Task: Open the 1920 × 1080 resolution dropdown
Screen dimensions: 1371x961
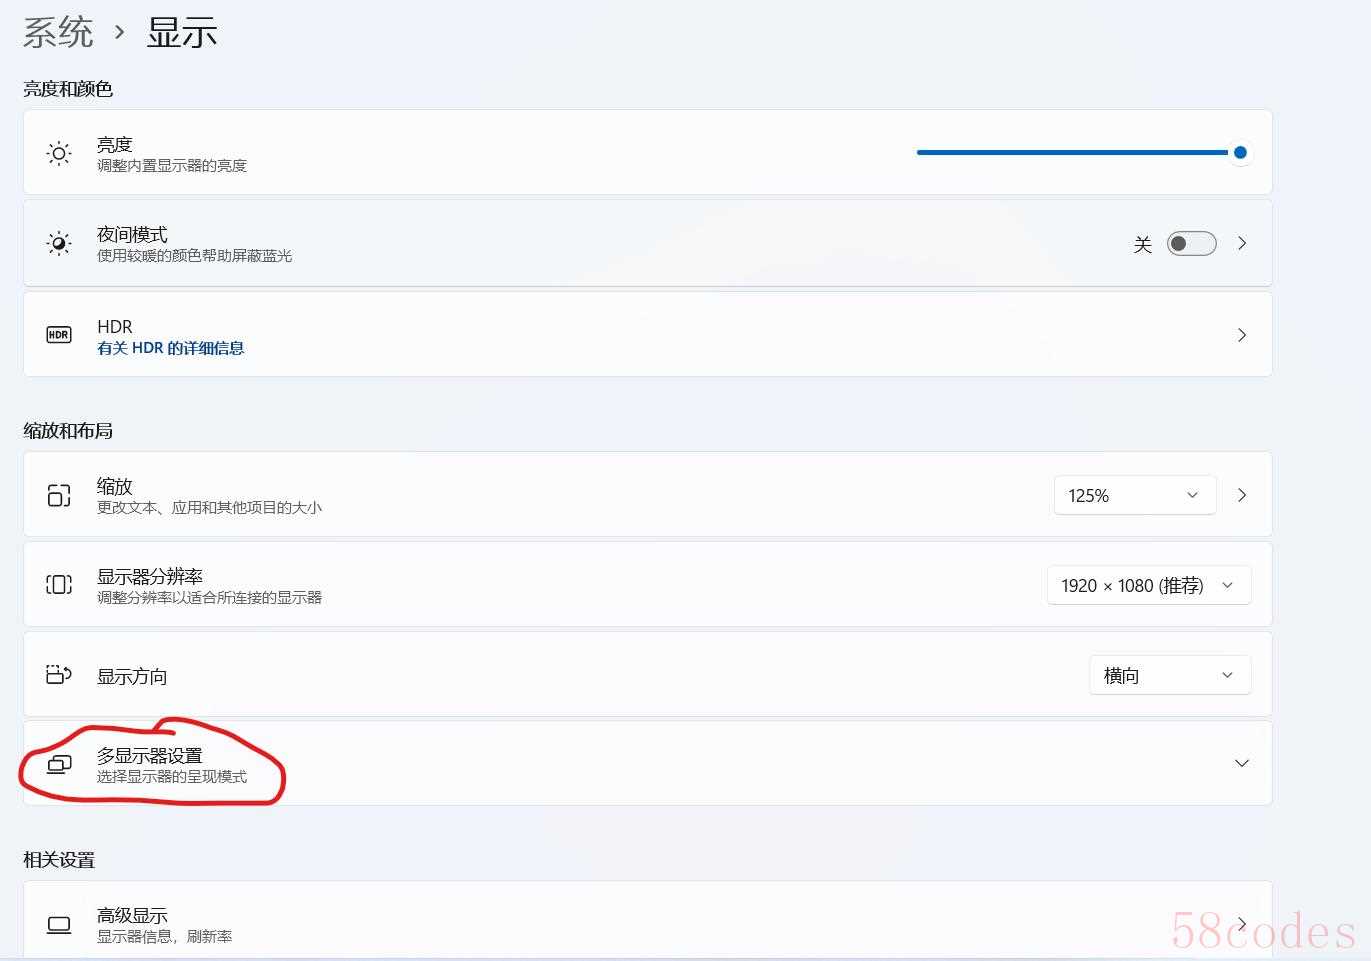Action: [x=1148, y=585]
